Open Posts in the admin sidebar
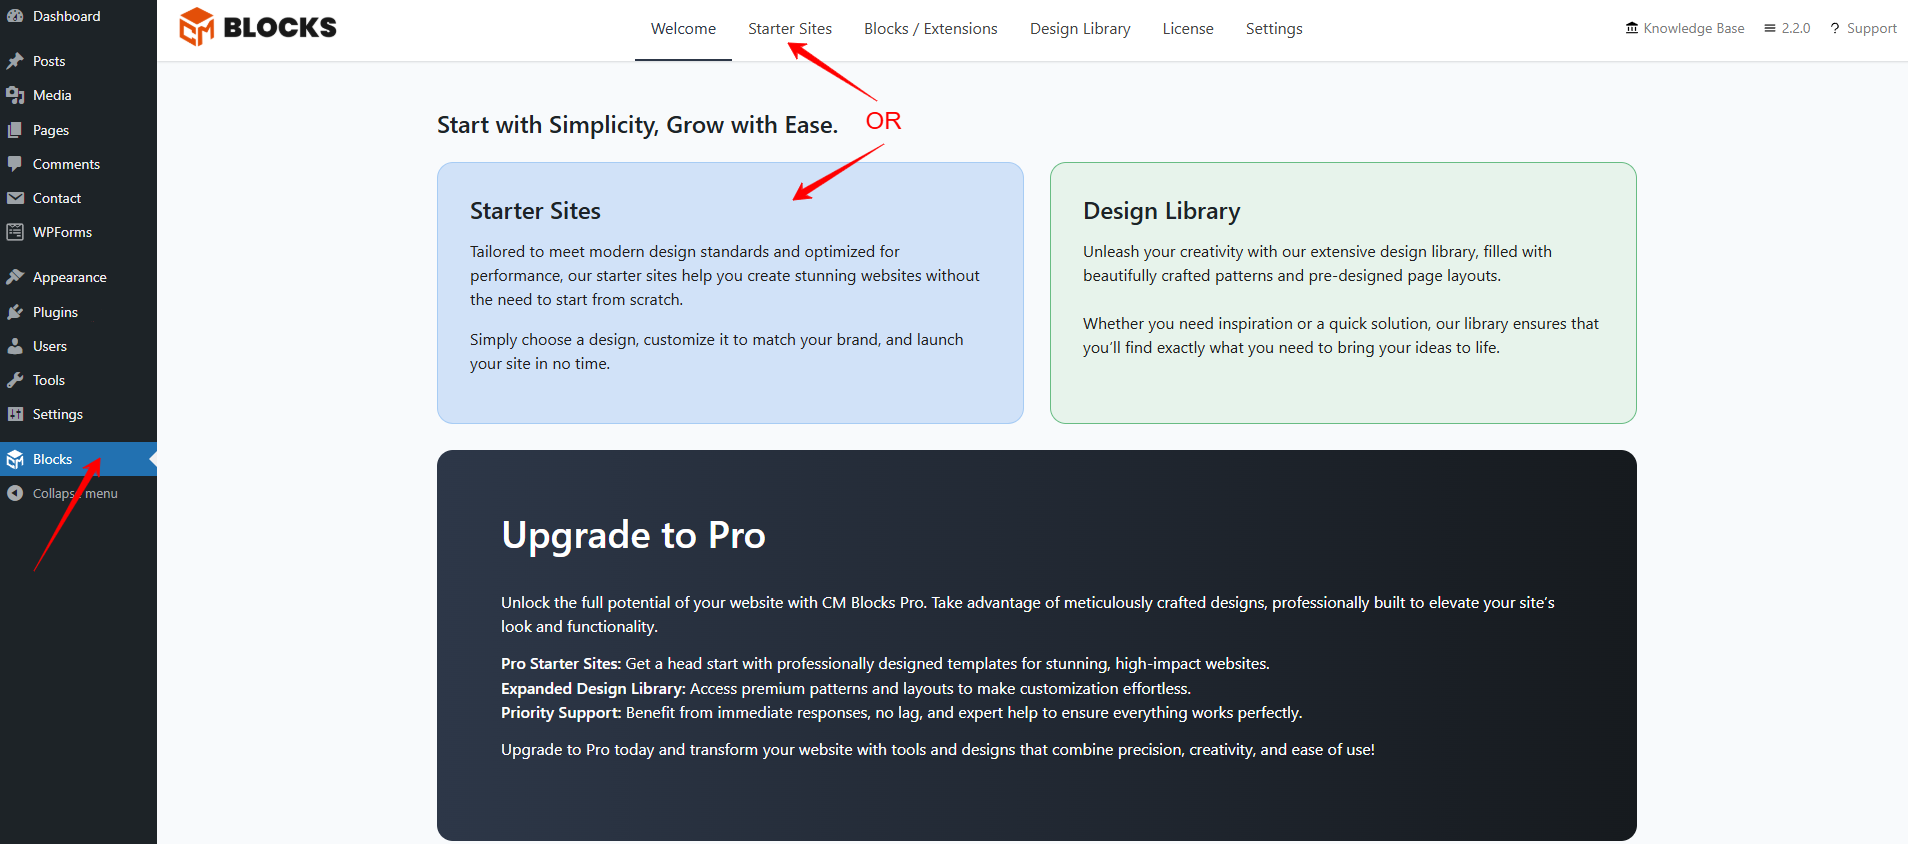The width and height of the screenshot is (1908, 844). (78, 61)
